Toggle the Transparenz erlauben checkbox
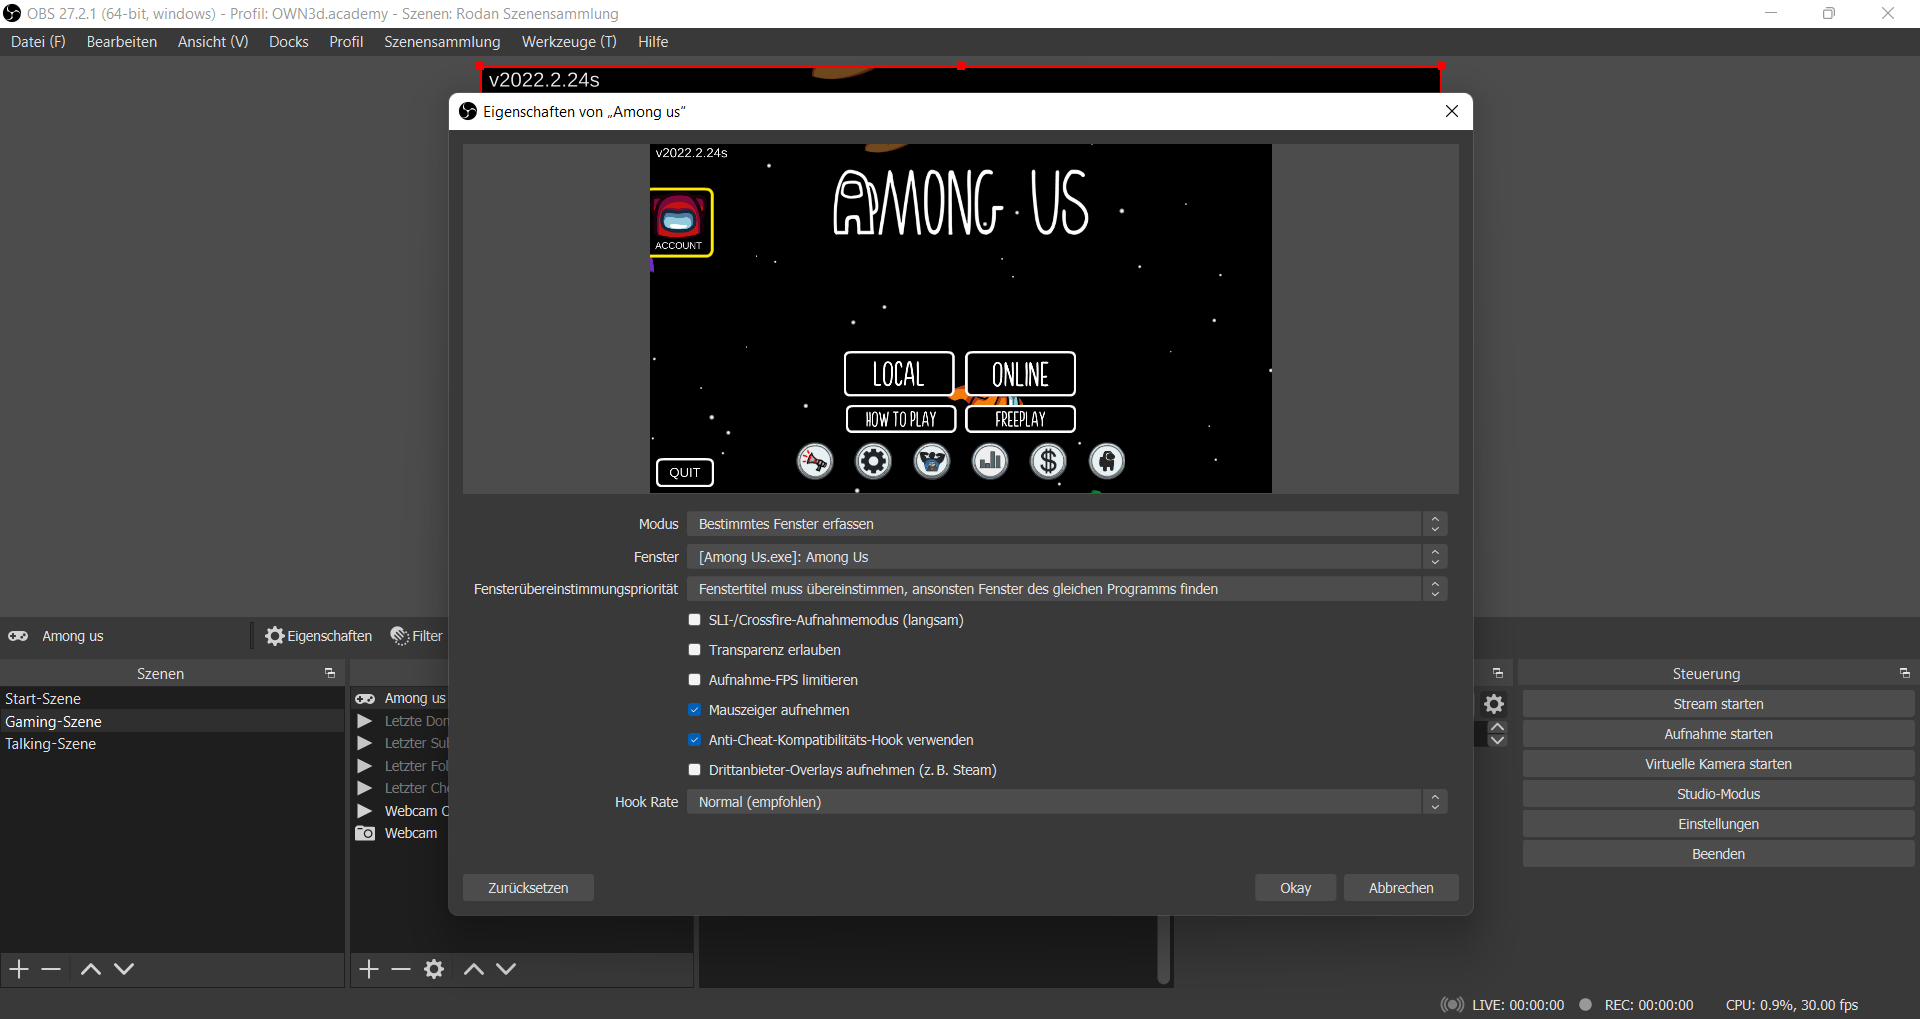 click(x=695, y=650)
